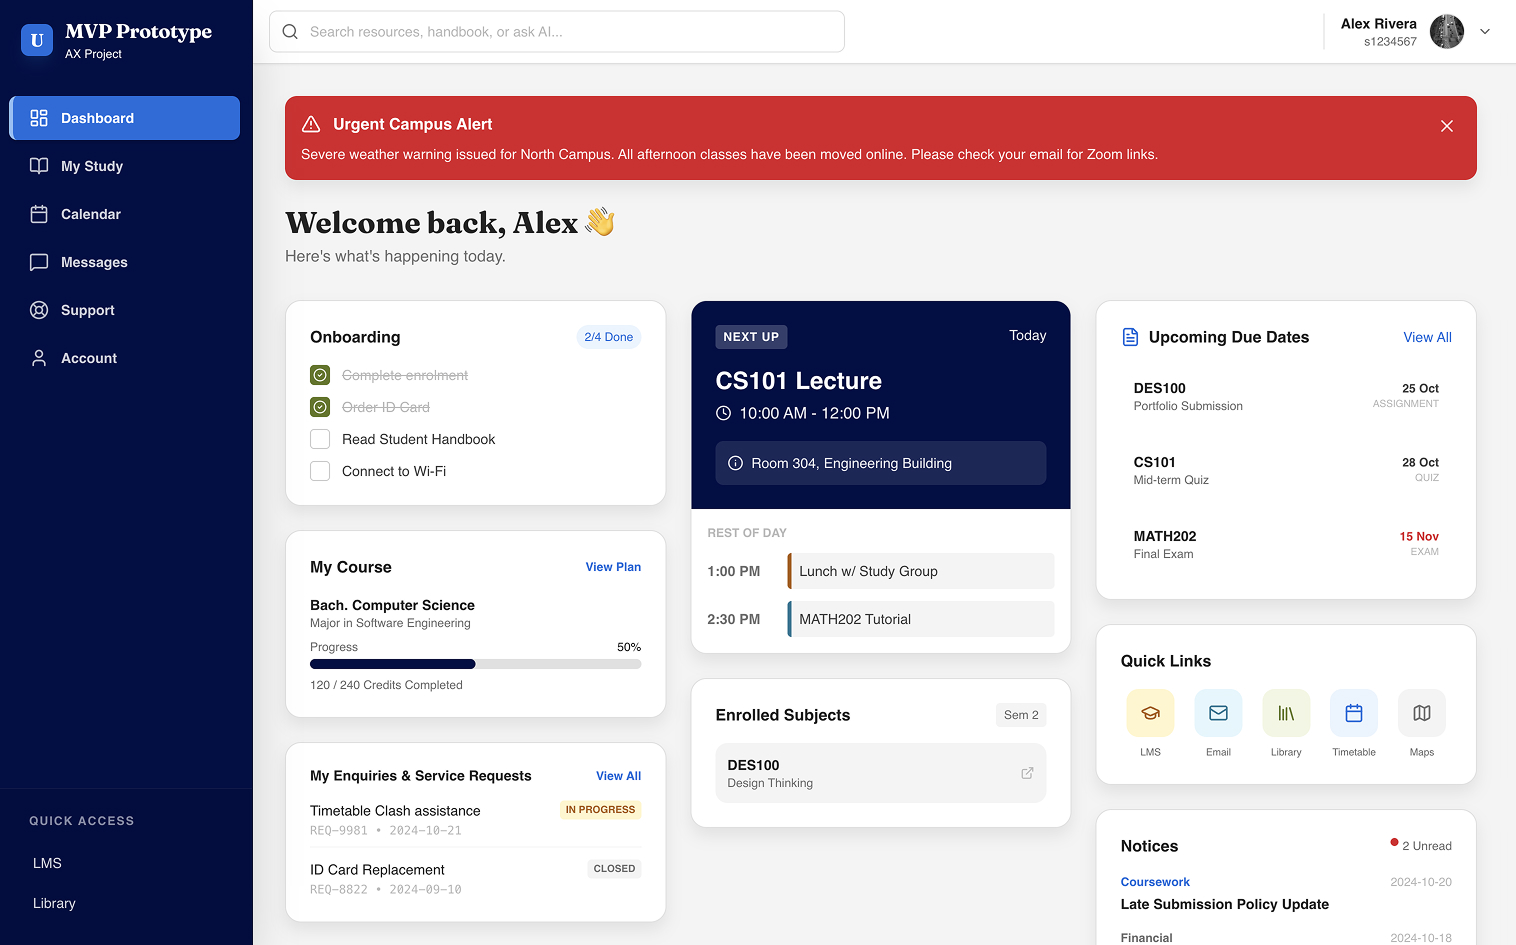The height and width of the screenshot is (945, 1516).
Task: Click View Plan link in My Course
Action: pos(613,567)
